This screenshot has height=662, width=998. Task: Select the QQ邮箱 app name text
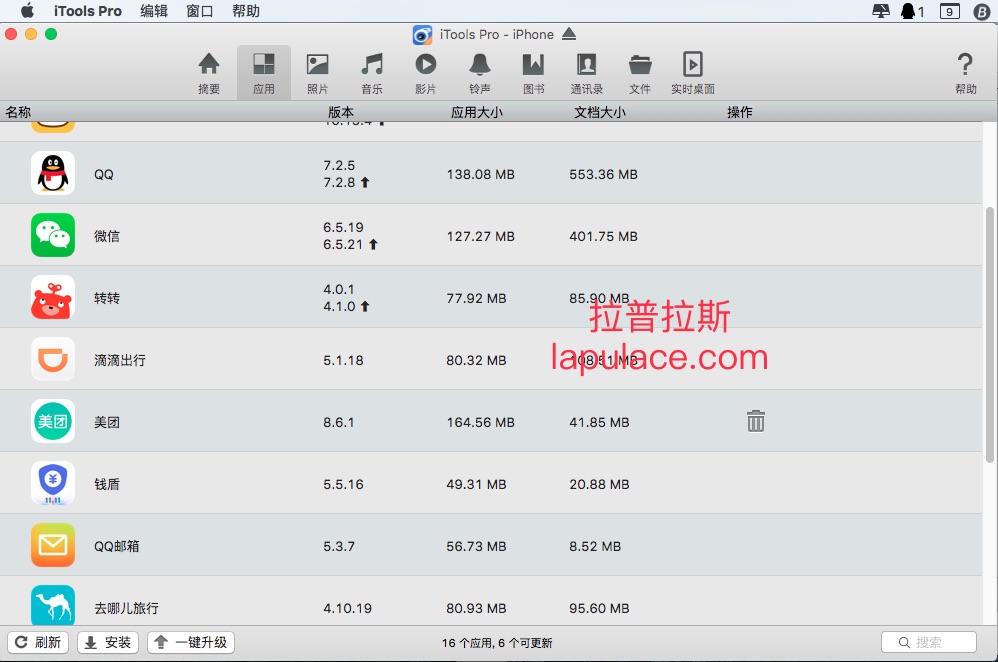(x=116, y=546)
